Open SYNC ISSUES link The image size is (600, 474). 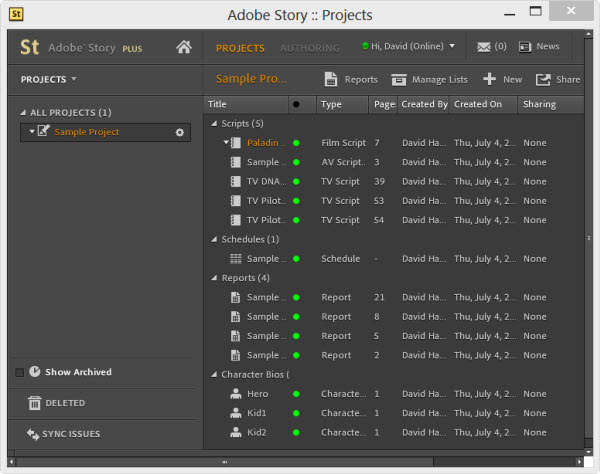[71, 434]
